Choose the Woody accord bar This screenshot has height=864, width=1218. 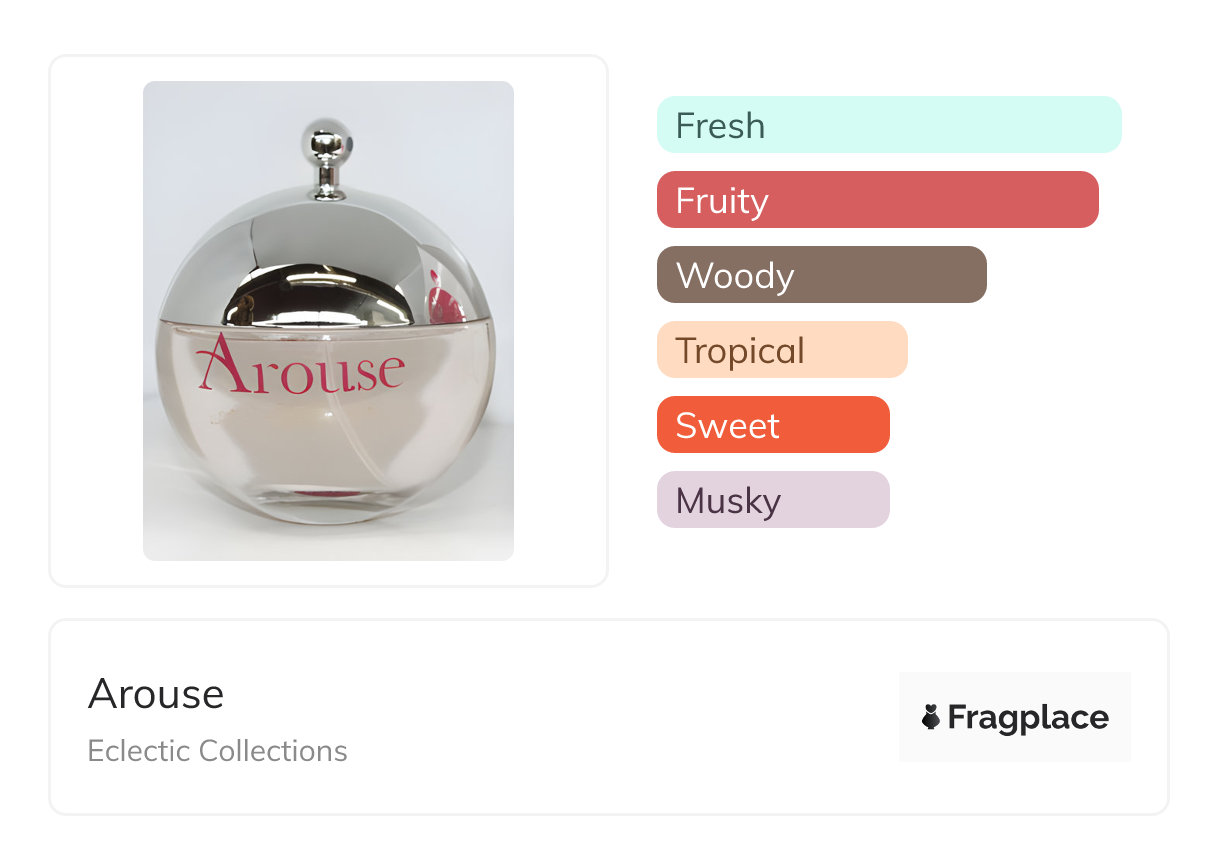click(x=822, y=275)
